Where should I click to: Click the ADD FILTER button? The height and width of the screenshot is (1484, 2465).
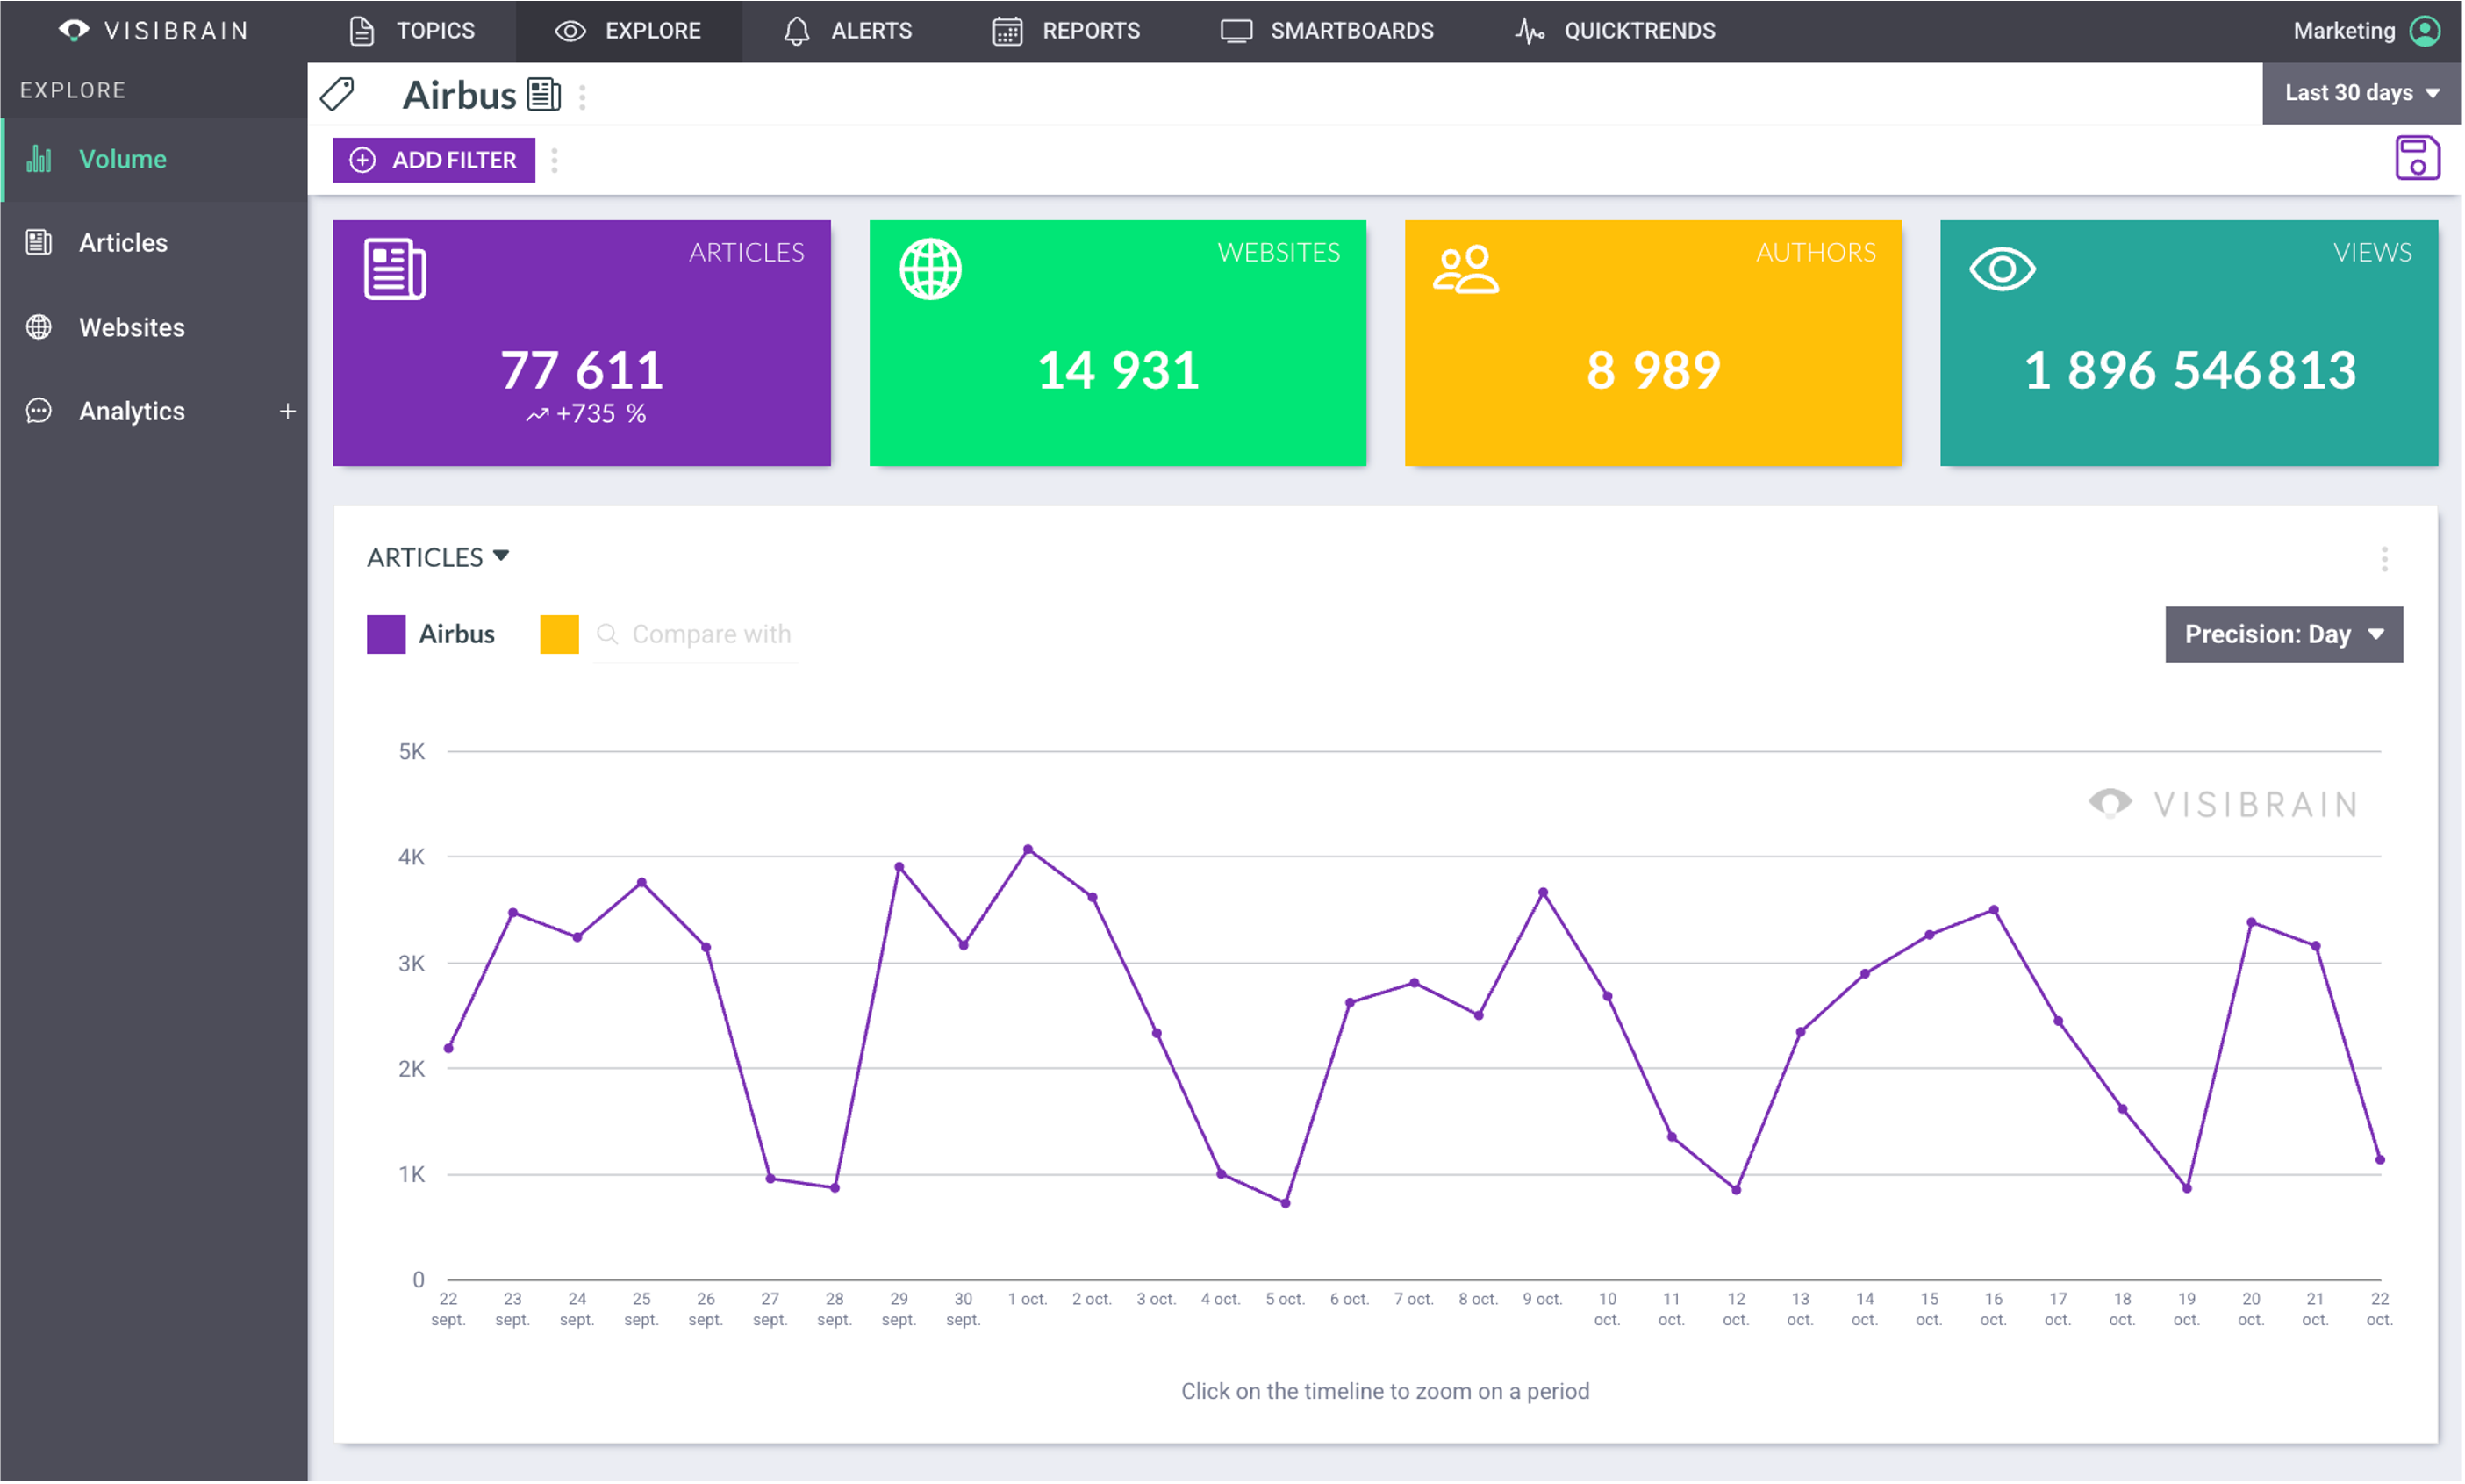pyautogui.click(x=434, y=160)
